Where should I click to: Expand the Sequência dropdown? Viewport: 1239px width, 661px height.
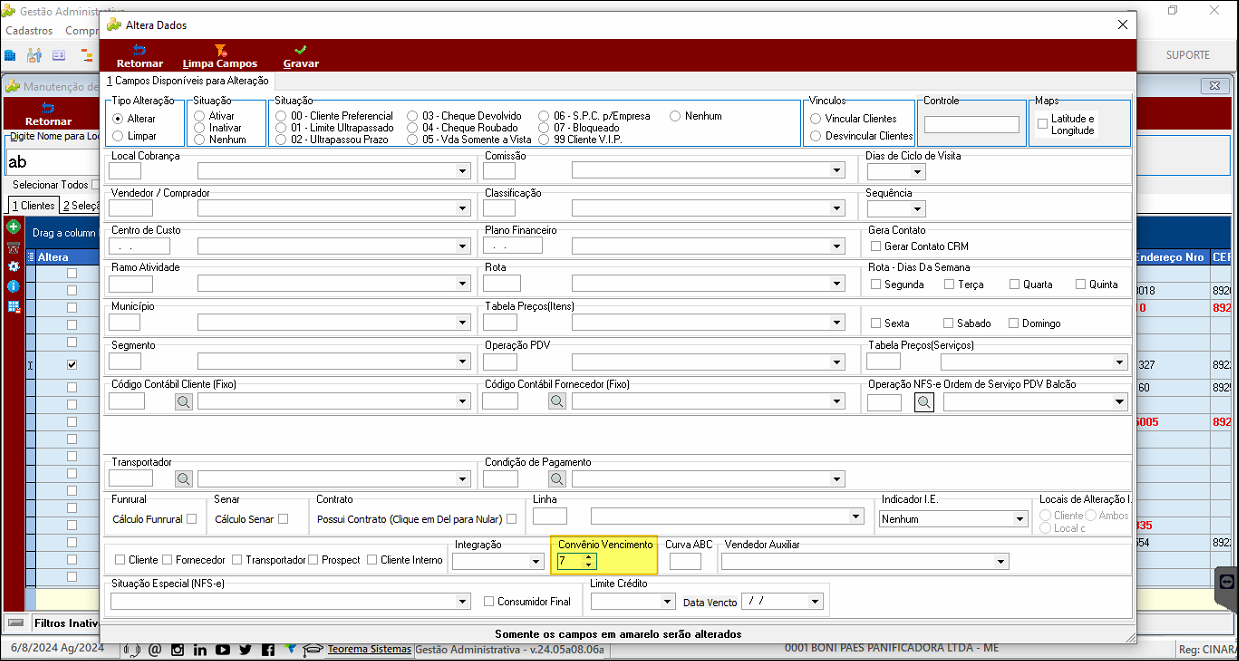(917, 209)
